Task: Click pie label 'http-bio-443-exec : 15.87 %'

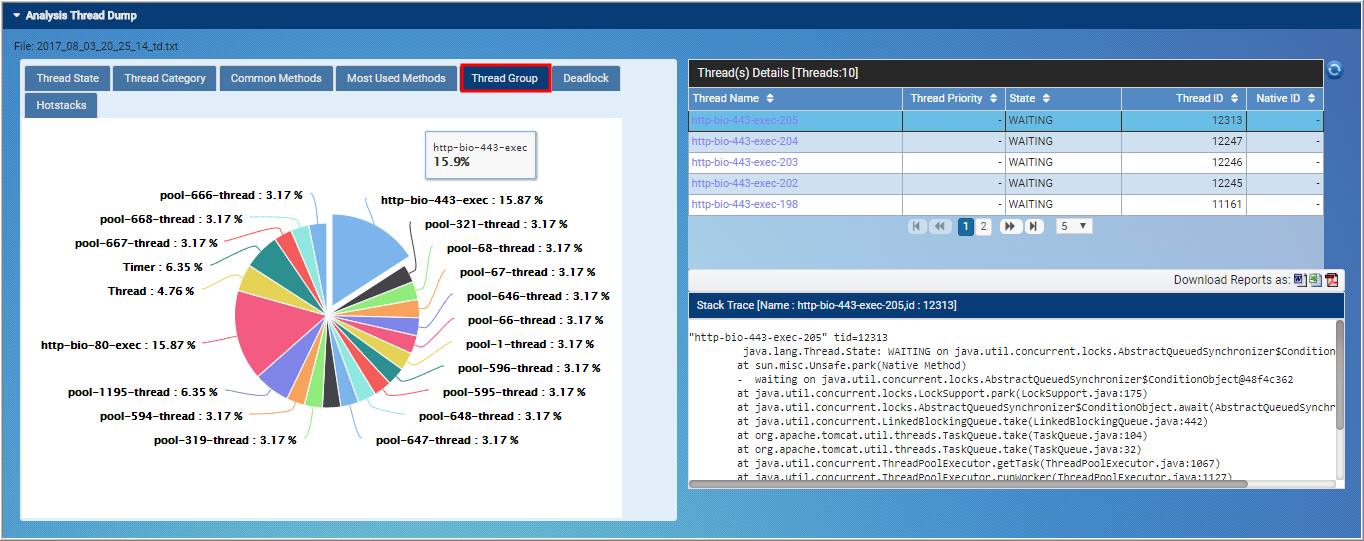Action: (462, 200)
